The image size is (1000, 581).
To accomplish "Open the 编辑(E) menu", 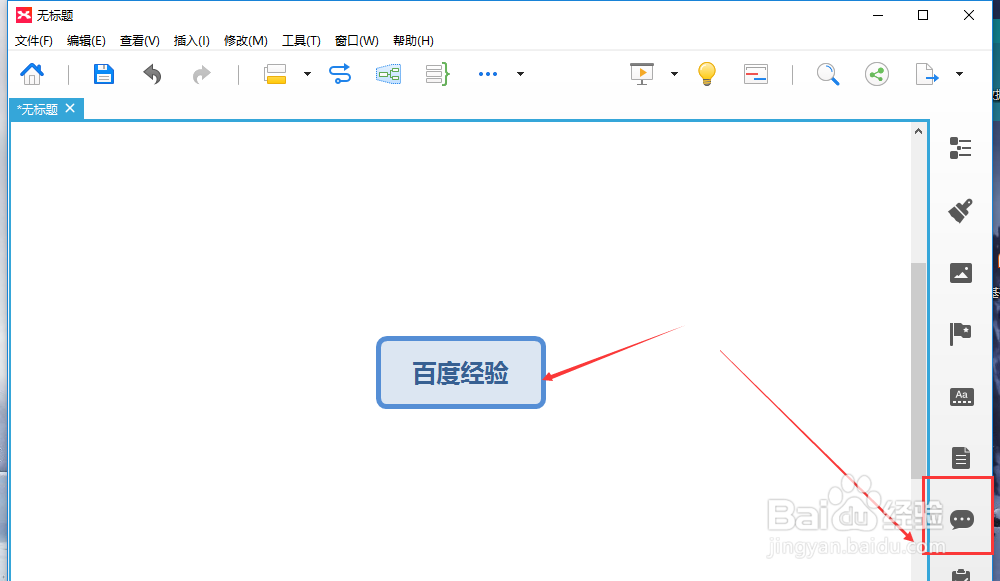I will (x=86, y=41).
